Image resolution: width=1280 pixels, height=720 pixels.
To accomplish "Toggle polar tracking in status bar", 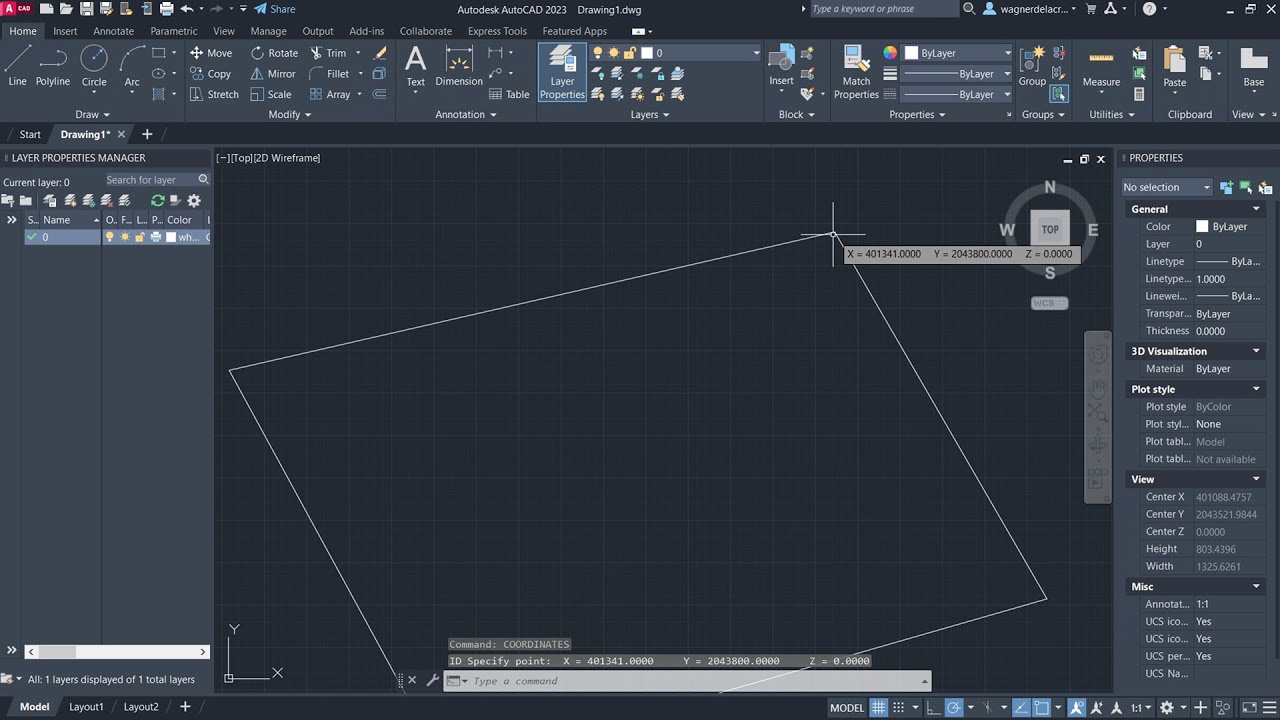I will pos(954,707).
